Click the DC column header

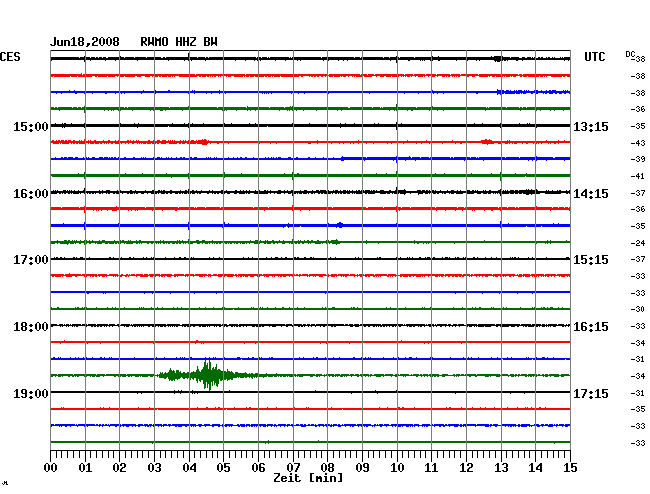tap(630, 54)
